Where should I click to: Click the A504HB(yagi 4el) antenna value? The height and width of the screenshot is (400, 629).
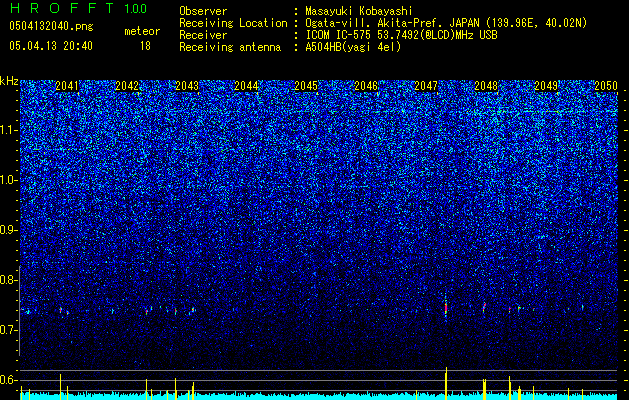coord(353,47)
